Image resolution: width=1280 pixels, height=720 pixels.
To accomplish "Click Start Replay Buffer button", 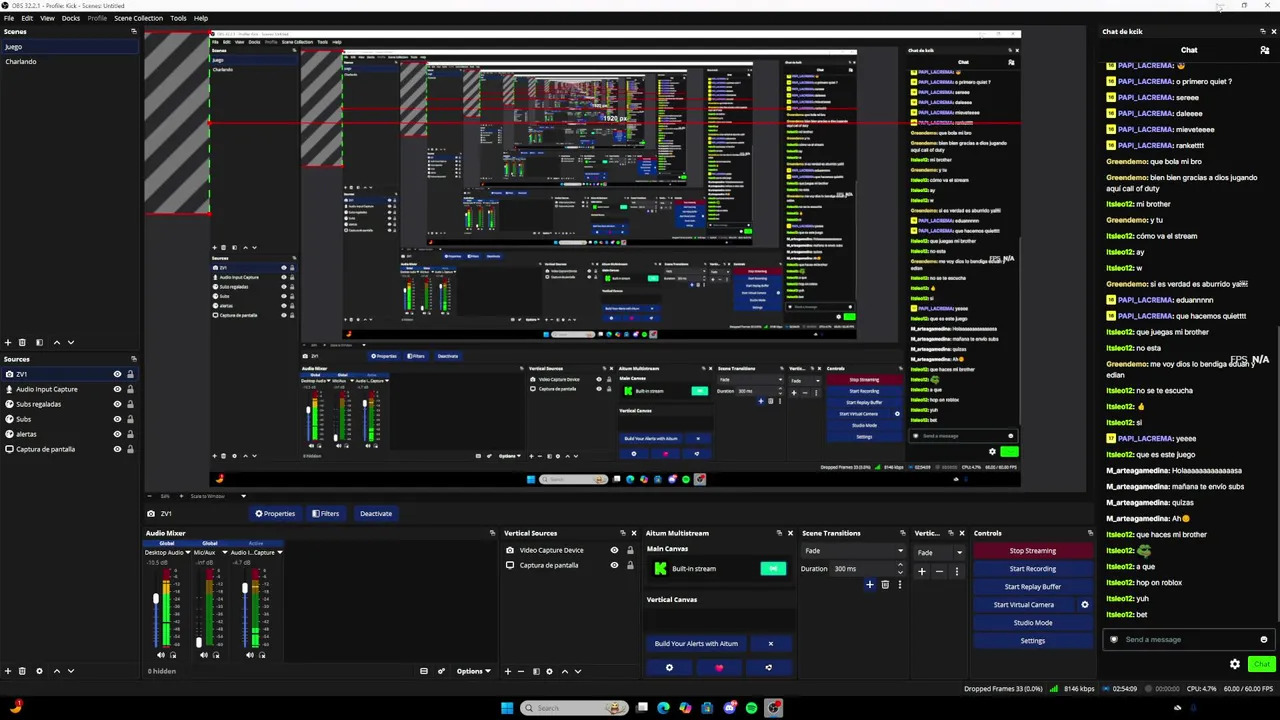I will (x=1032, y=587).
